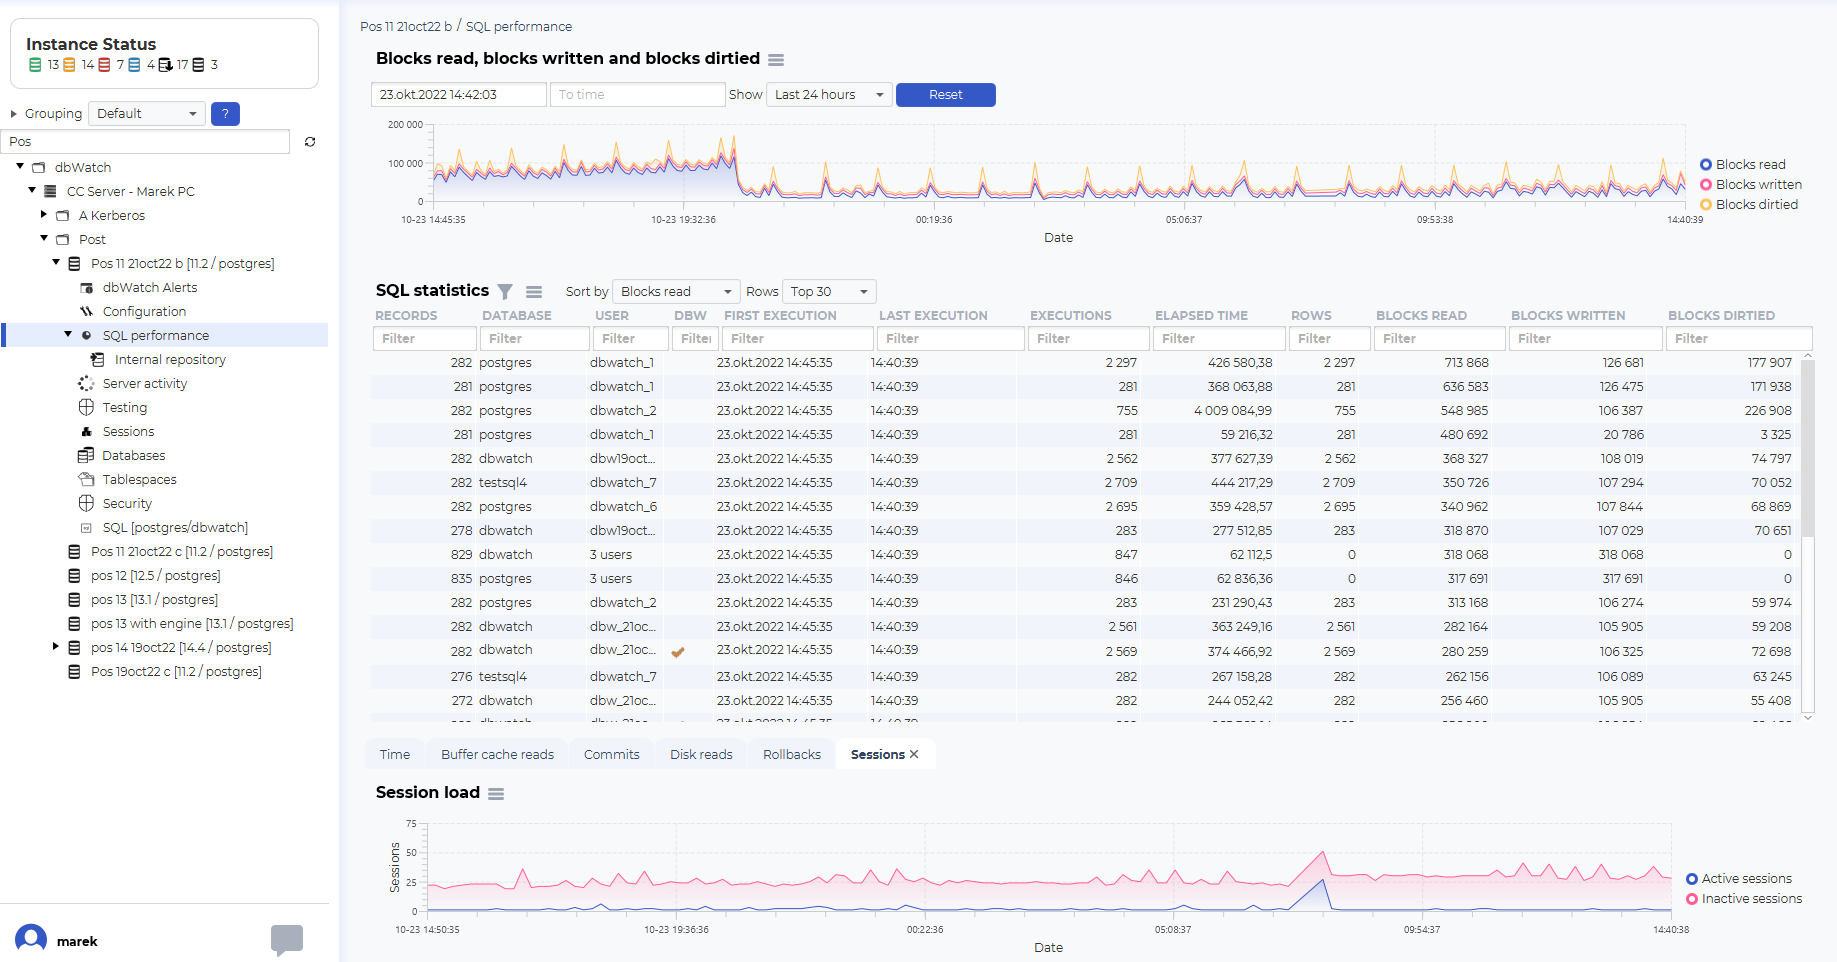Expand the A Kerberos tree node
Viewport: 1837px width, 962px height.
pos(44,215)
